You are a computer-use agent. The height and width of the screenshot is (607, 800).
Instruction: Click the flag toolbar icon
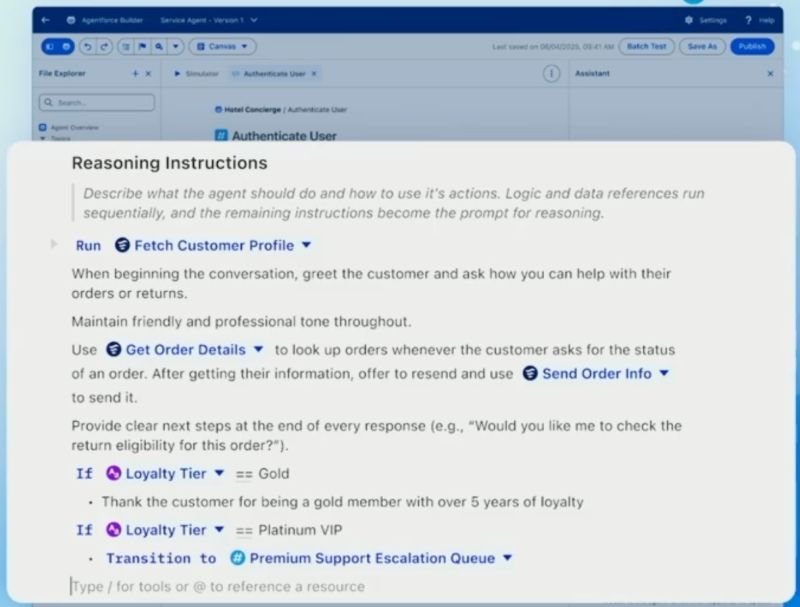pos(142,46)
